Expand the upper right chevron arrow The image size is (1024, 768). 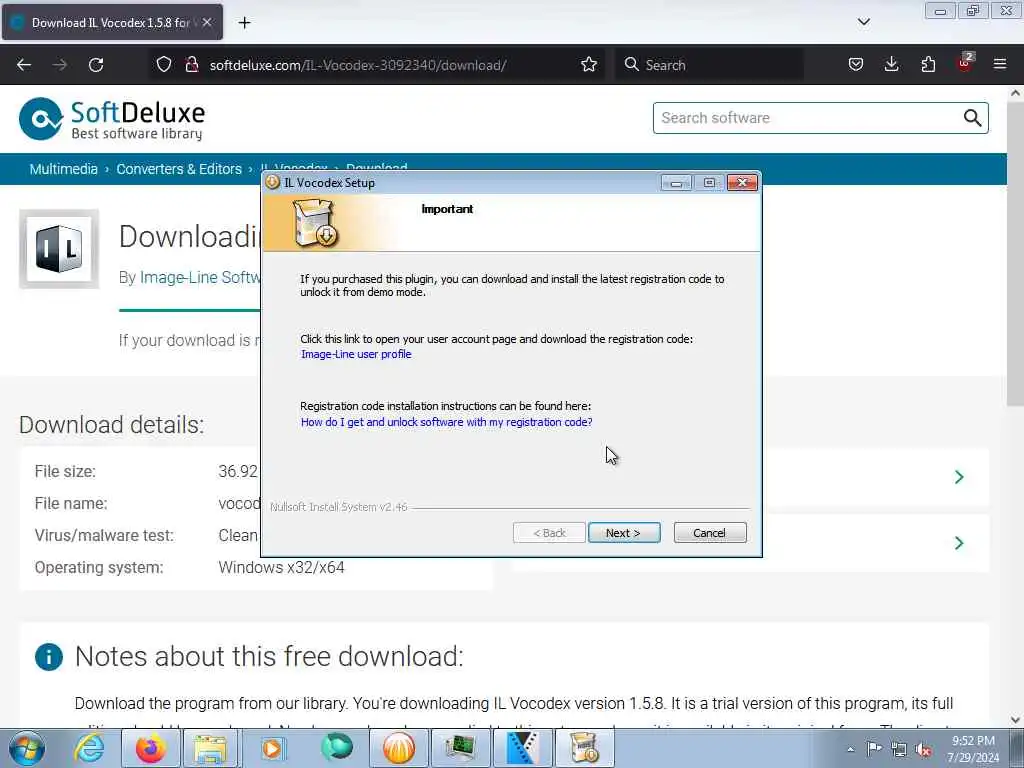(959, 477)
